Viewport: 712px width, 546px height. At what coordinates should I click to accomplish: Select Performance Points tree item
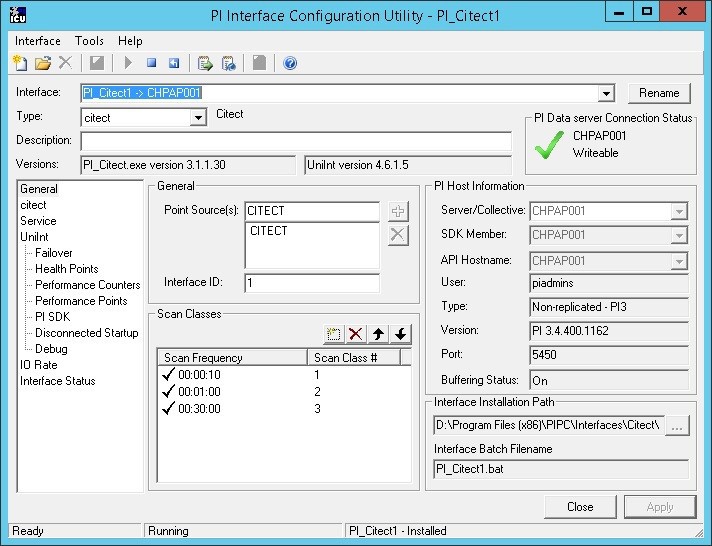click(81, 301)
